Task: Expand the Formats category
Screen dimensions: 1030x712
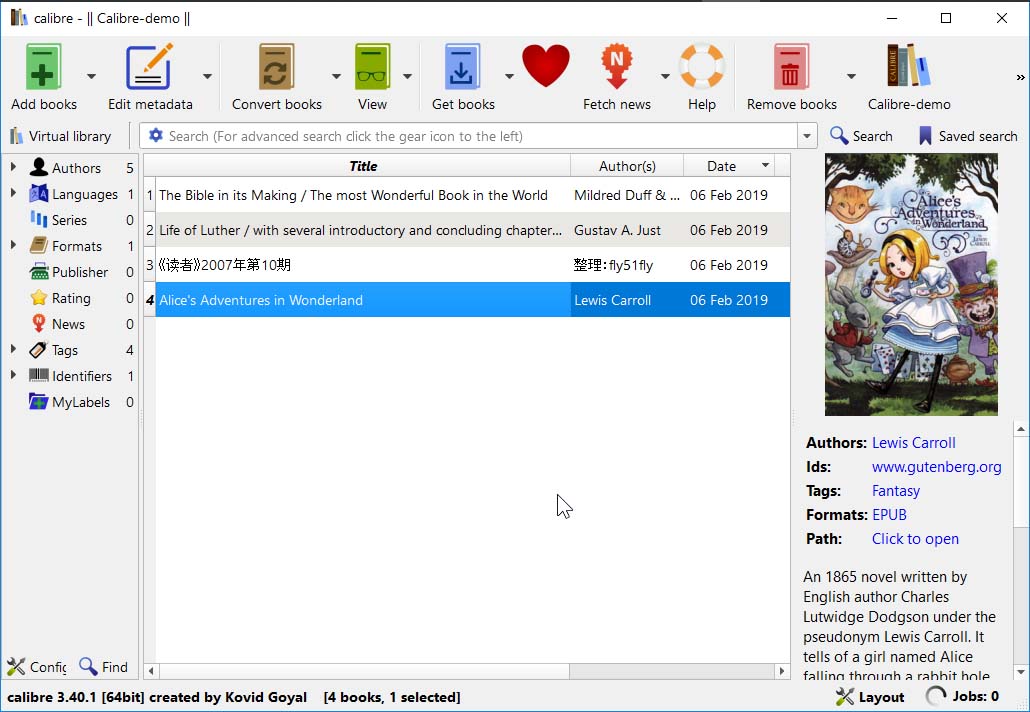Action: coord(12,245)
